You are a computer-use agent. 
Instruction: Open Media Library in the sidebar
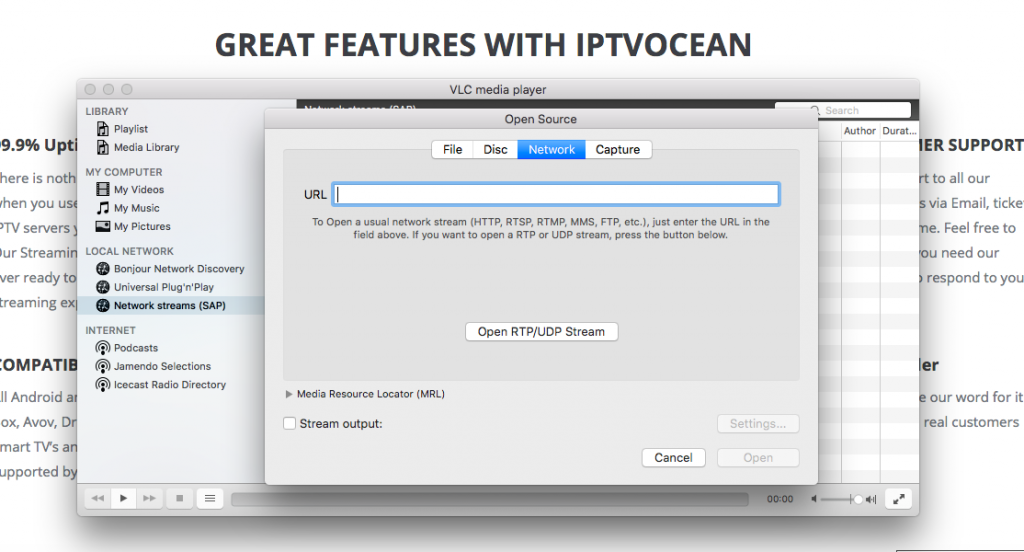[138, 147]
